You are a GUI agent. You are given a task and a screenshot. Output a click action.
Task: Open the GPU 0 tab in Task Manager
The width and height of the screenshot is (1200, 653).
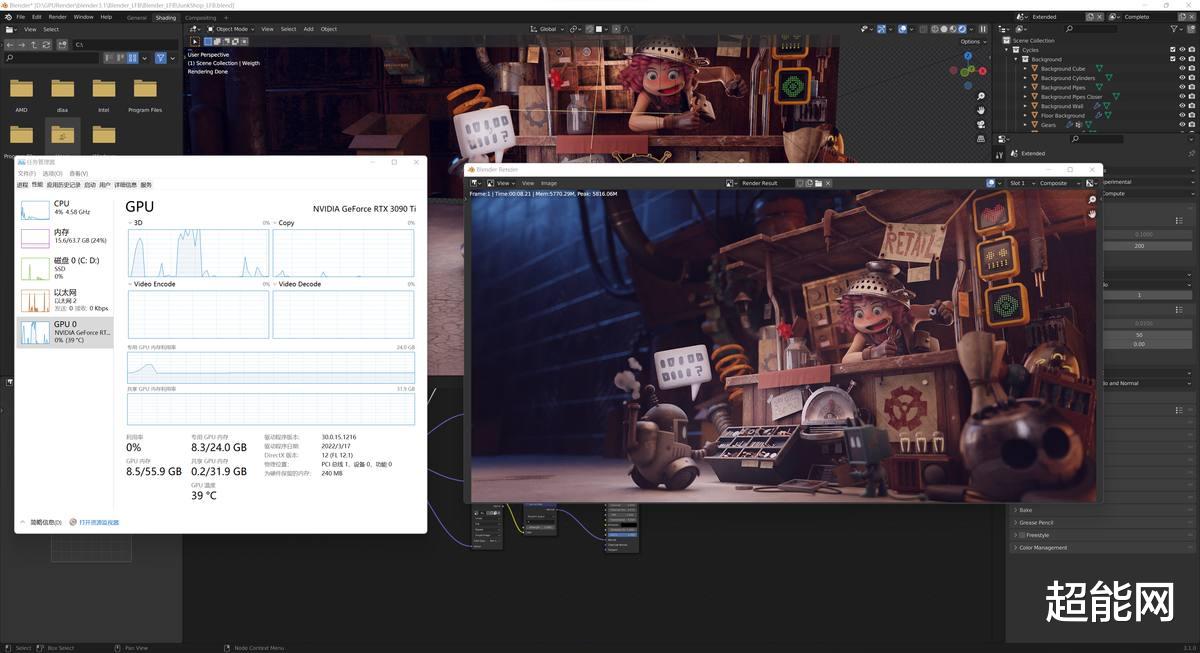64,330
